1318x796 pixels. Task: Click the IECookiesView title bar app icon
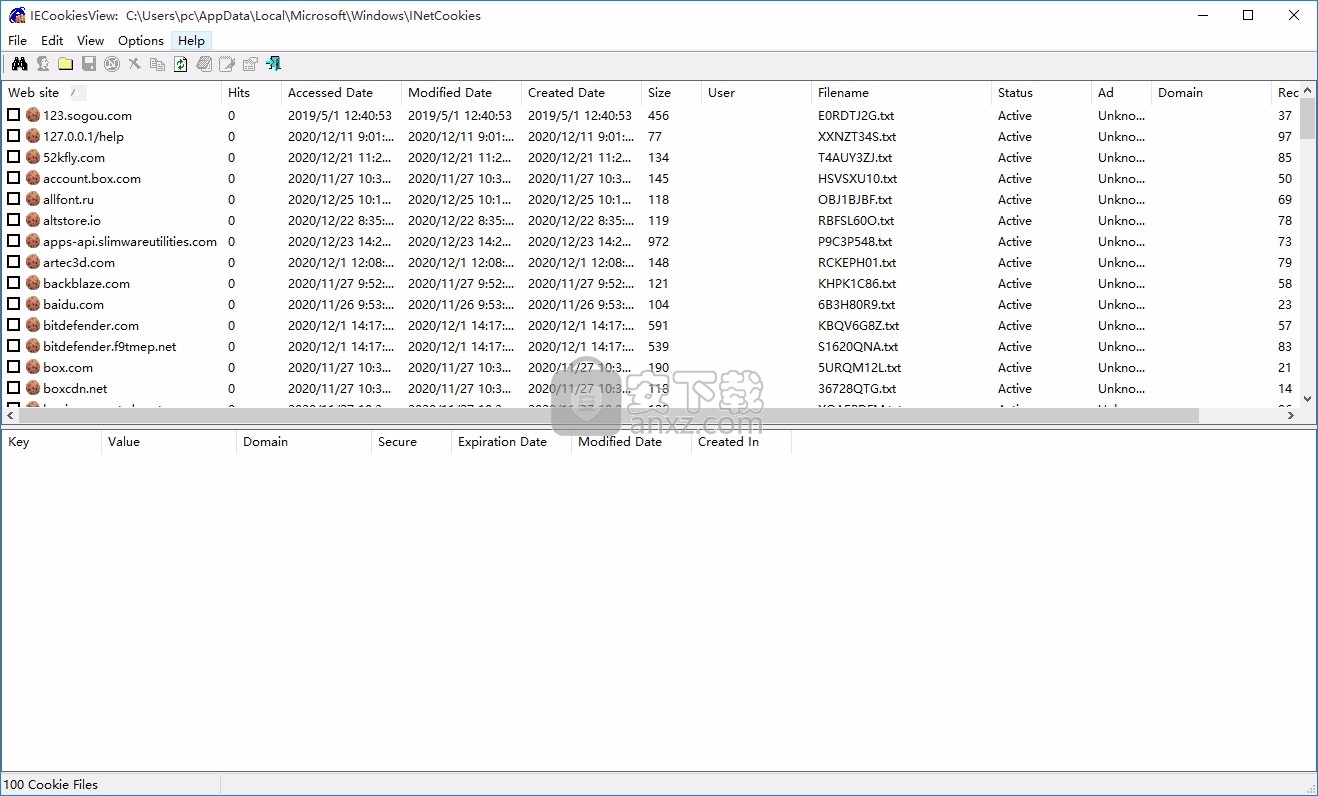coord(17,15)
